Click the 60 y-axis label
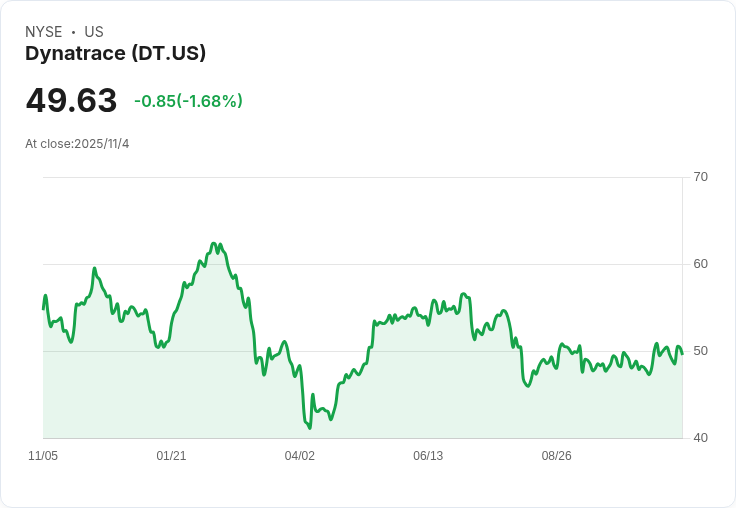The height and width of the screenshot is (508, 736). [700, 264]
